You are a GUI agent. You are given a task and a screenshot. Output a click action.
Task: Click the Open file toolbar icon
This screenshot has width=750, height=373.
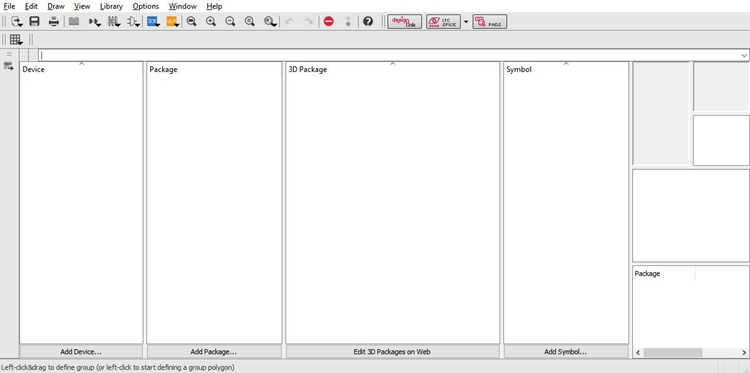coord(17,22)
